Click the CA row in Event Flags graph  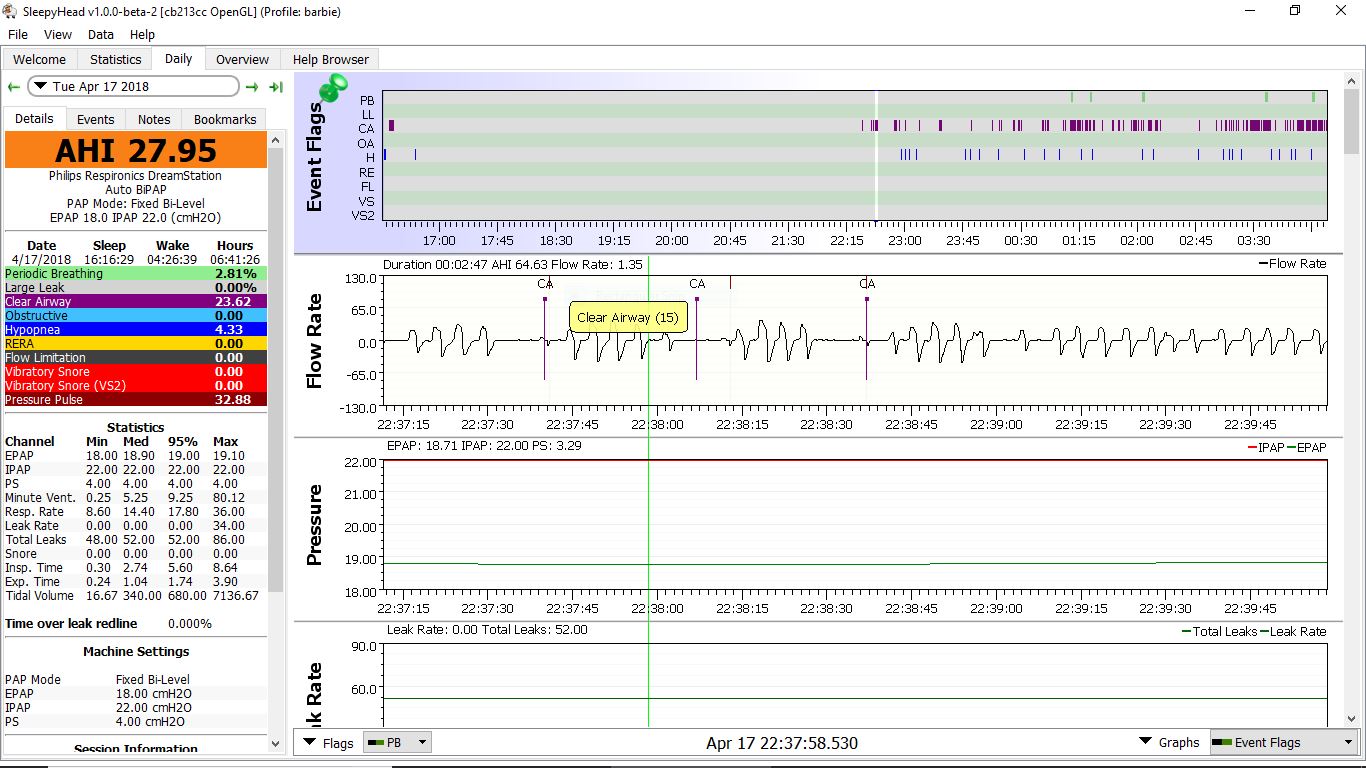tap(855, 127)
